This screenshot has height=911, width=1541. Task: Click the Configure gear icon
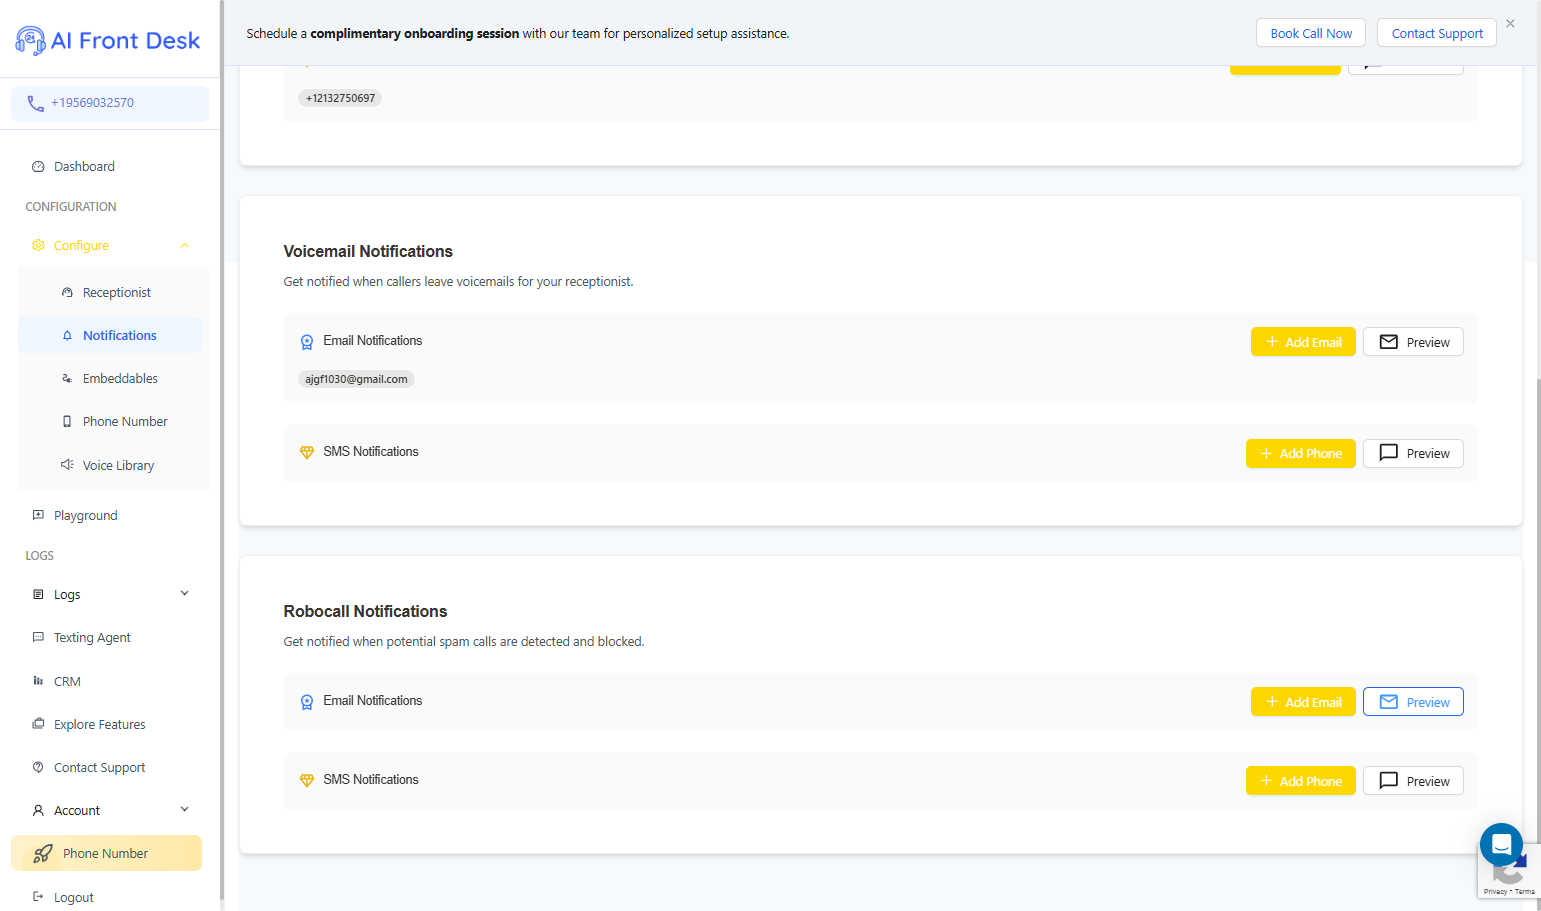[x=38, y=246]
